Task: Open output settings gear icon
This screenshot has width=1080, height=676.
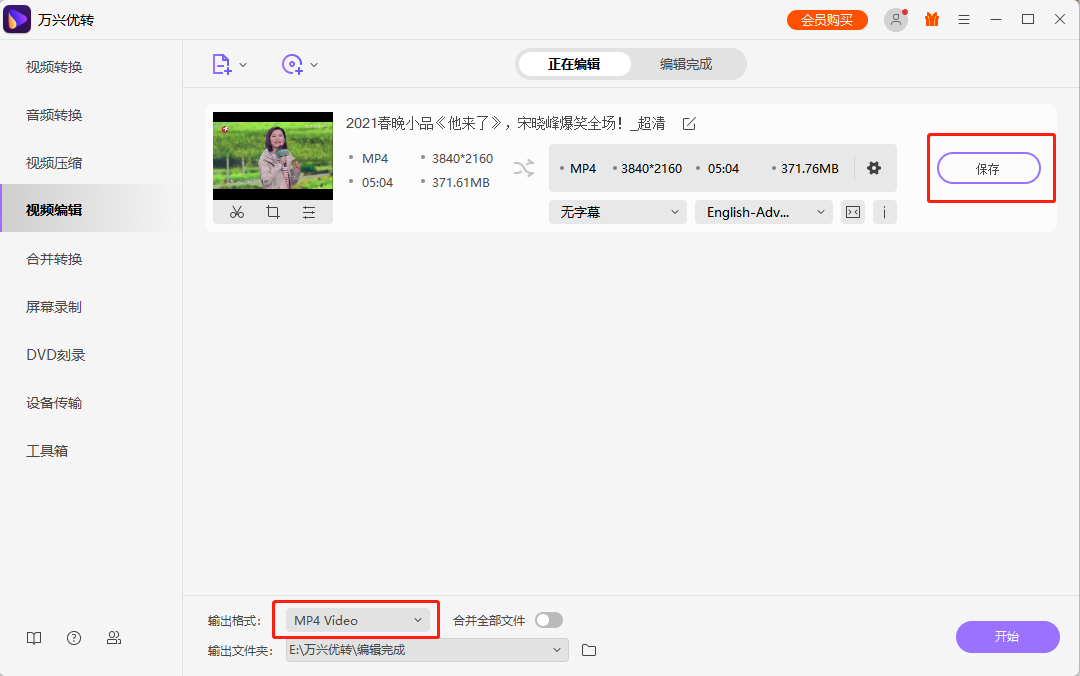Action: (x=874, y=168)
